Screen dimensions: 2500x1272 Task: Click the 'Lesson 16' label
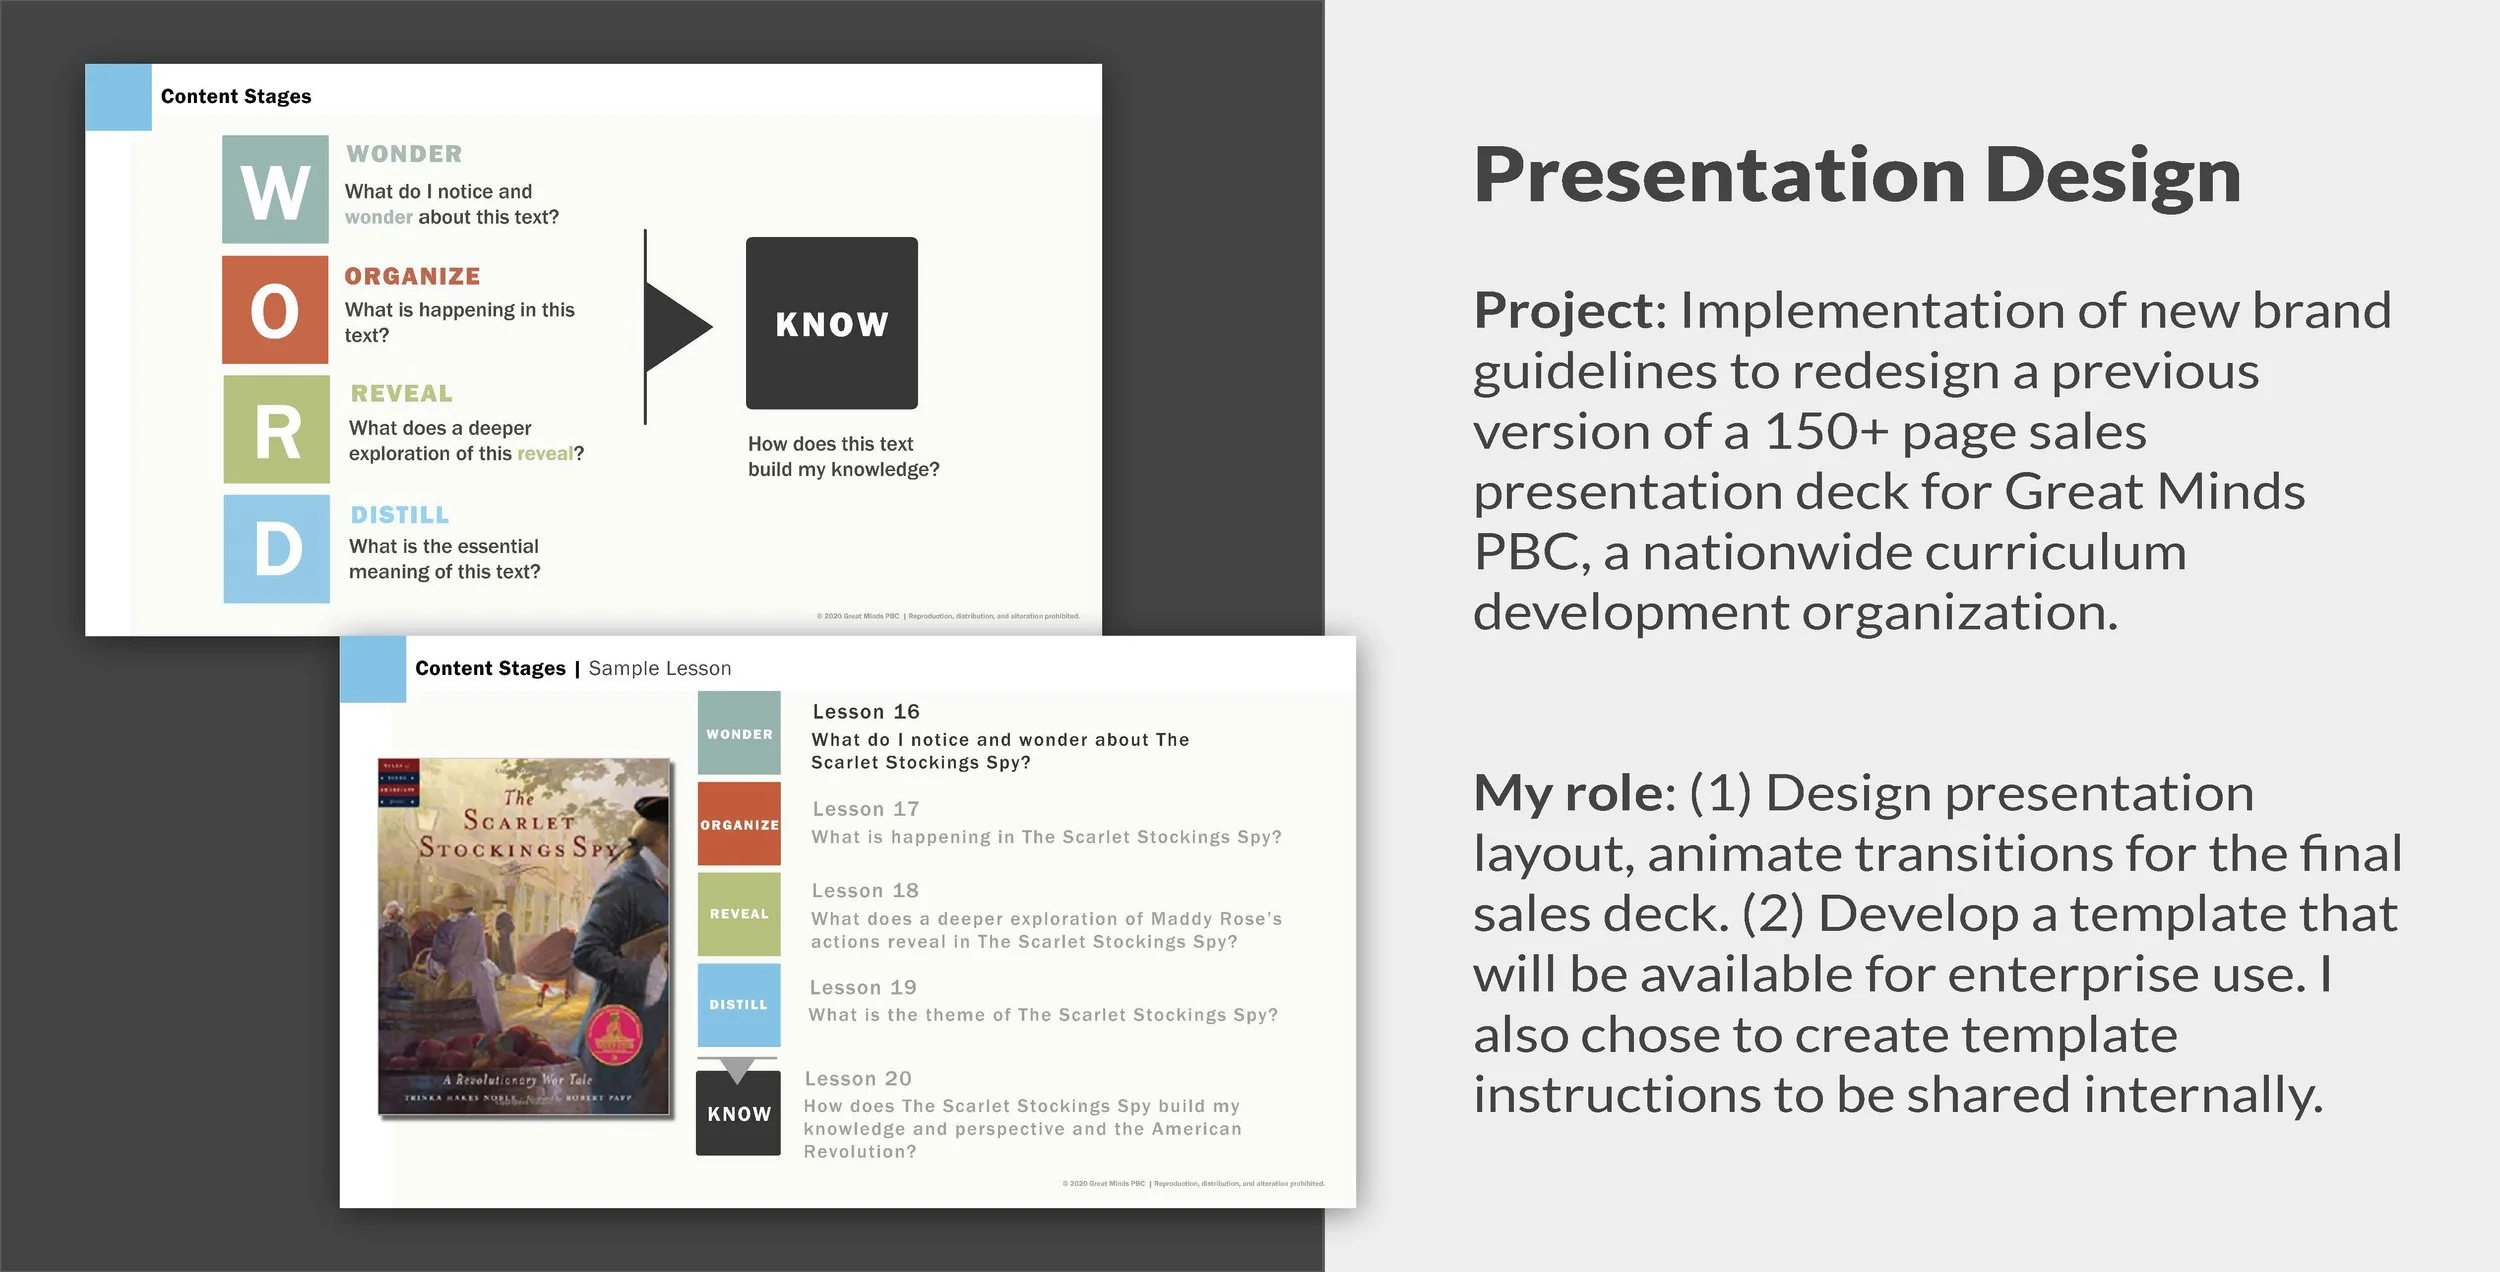coord(866,711)
